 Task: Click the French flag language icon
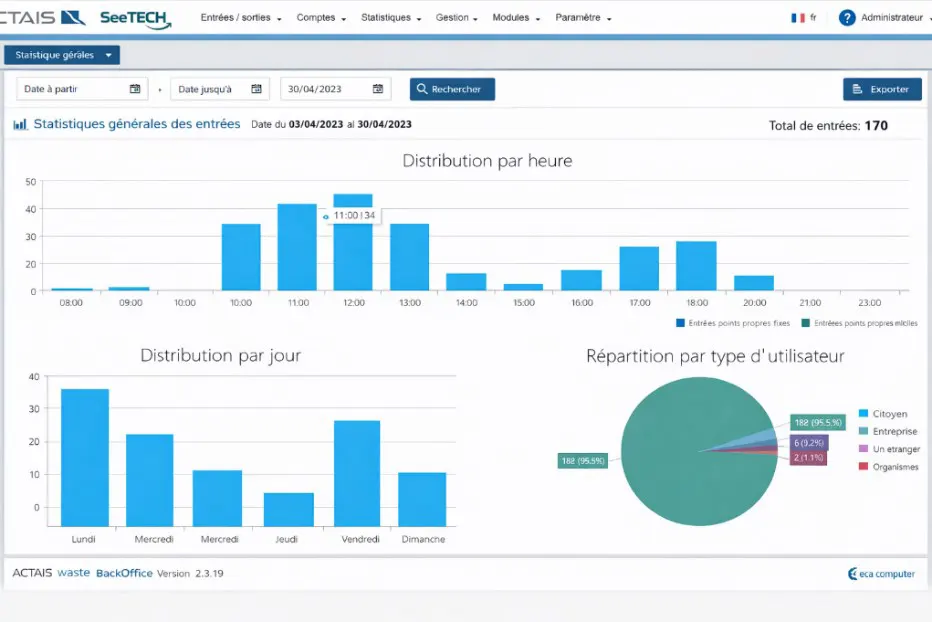[798, 18]
